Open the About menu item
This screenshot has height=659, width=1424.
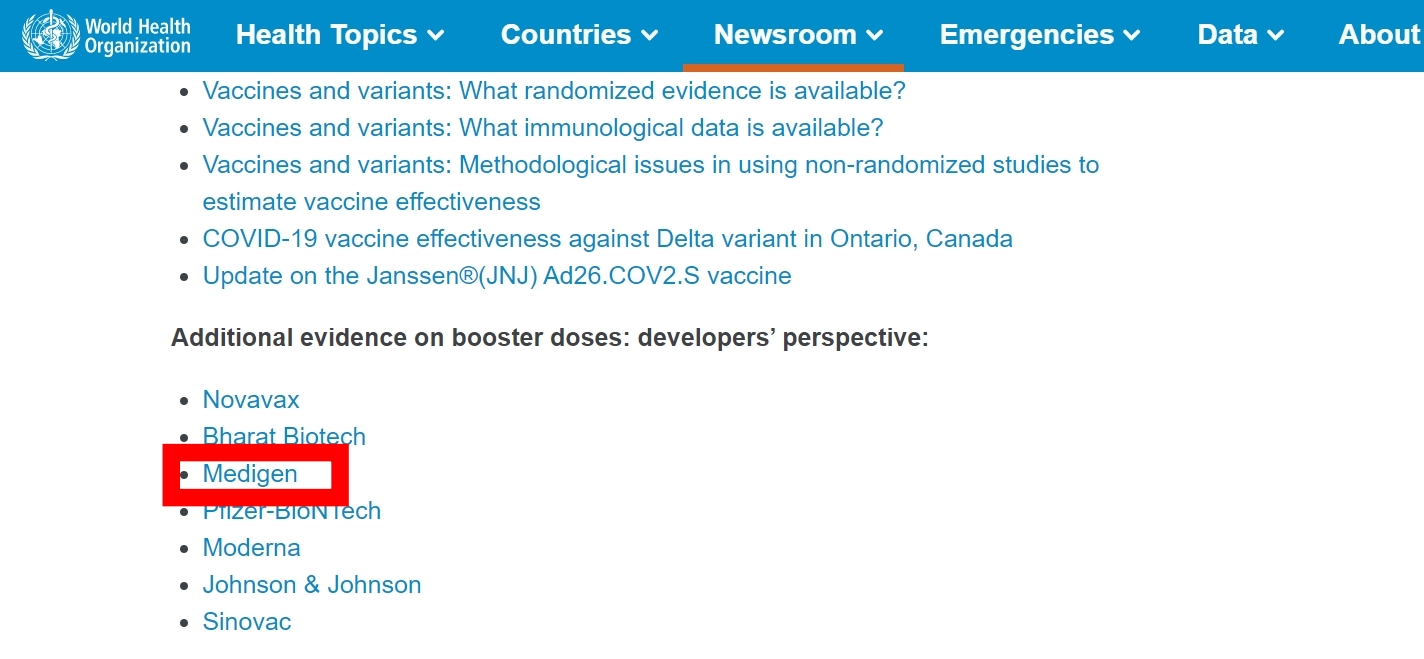click(x=1381, y=35)
